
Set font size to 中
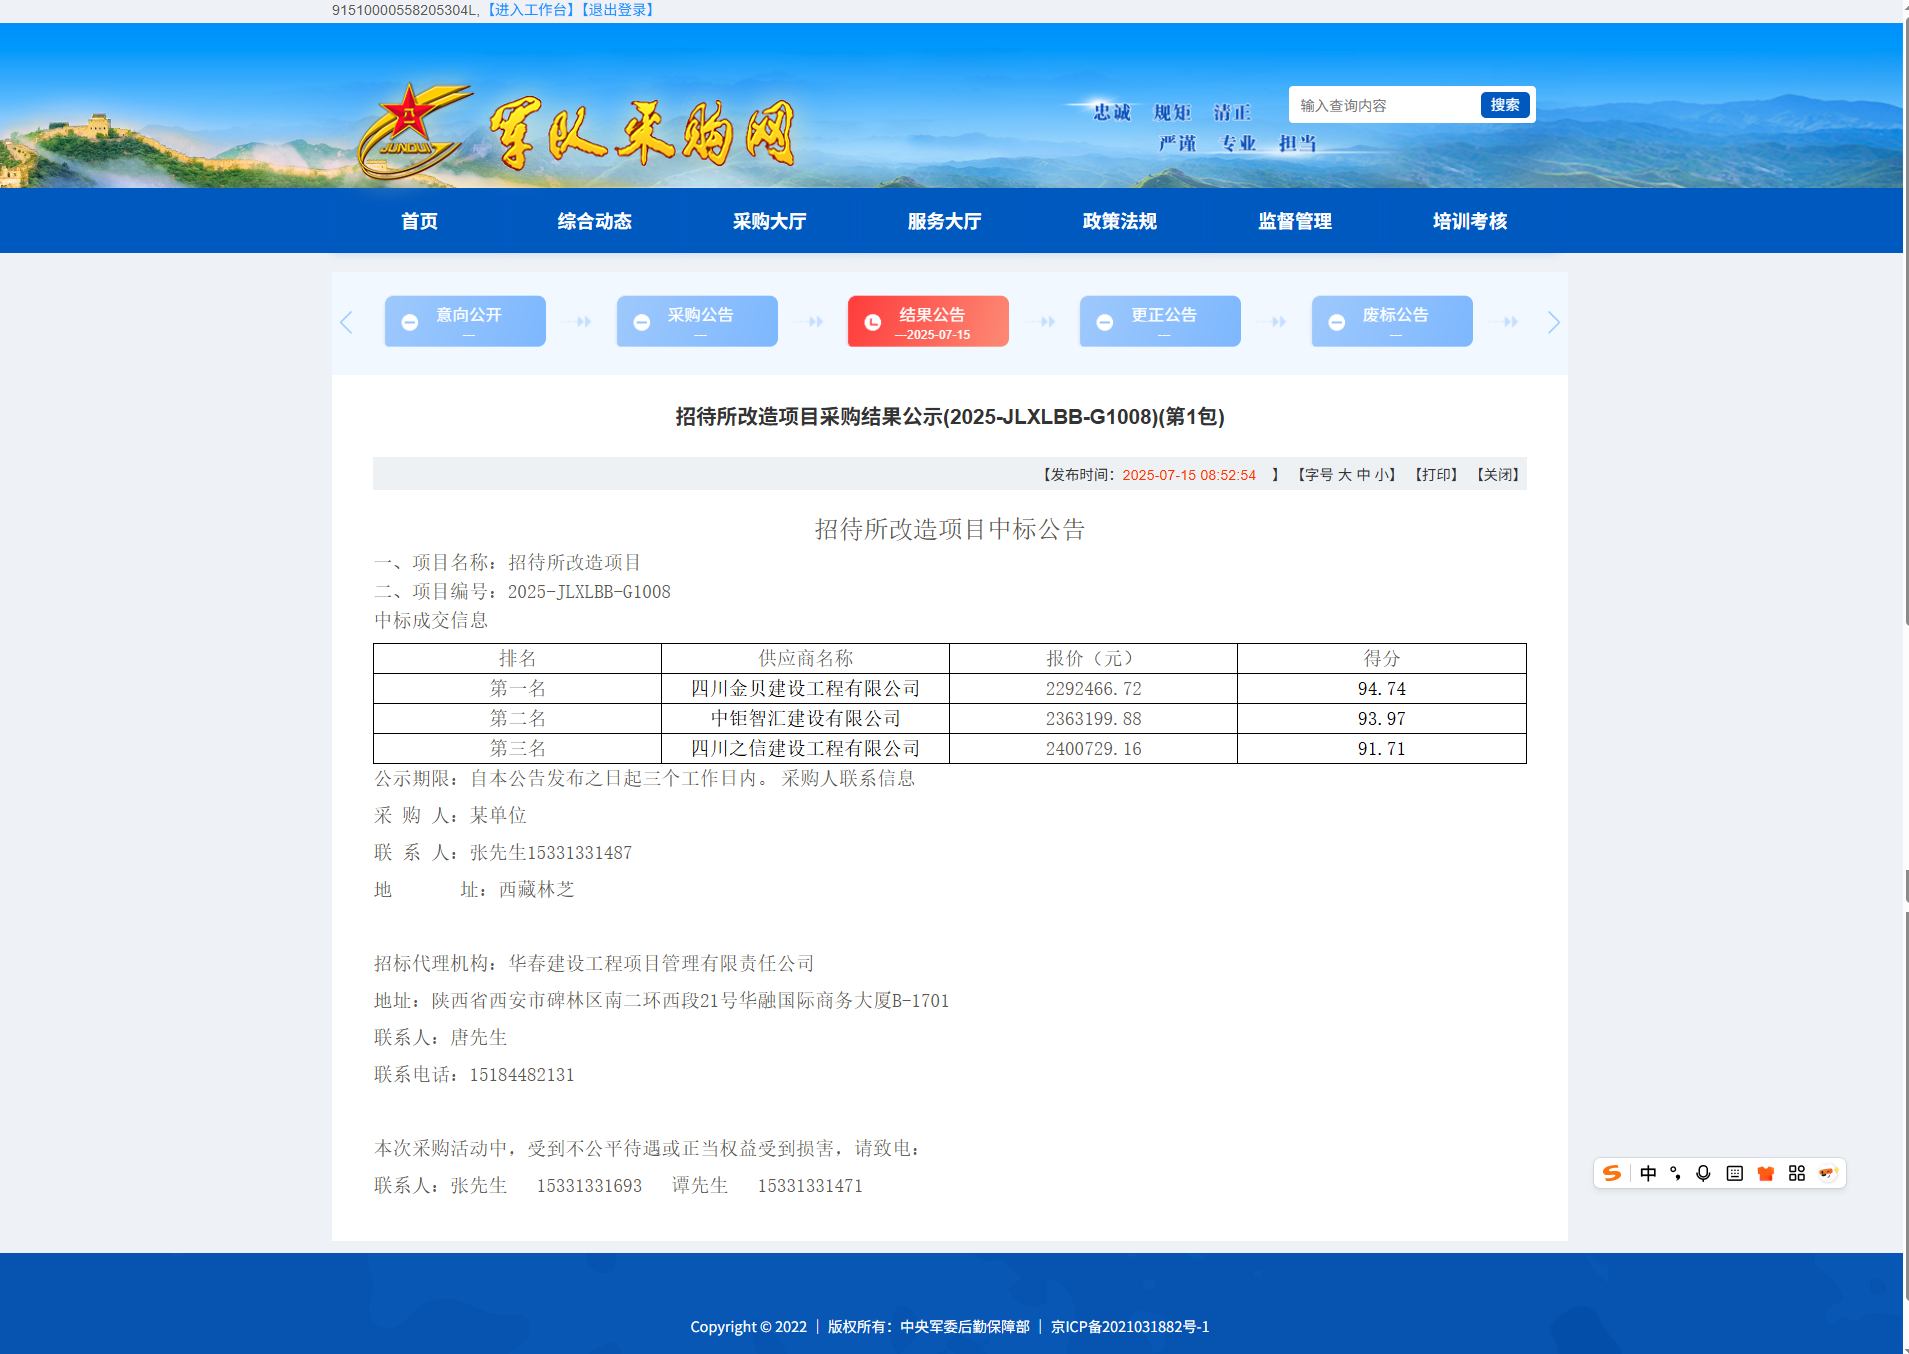click(x=1363, y=475)
